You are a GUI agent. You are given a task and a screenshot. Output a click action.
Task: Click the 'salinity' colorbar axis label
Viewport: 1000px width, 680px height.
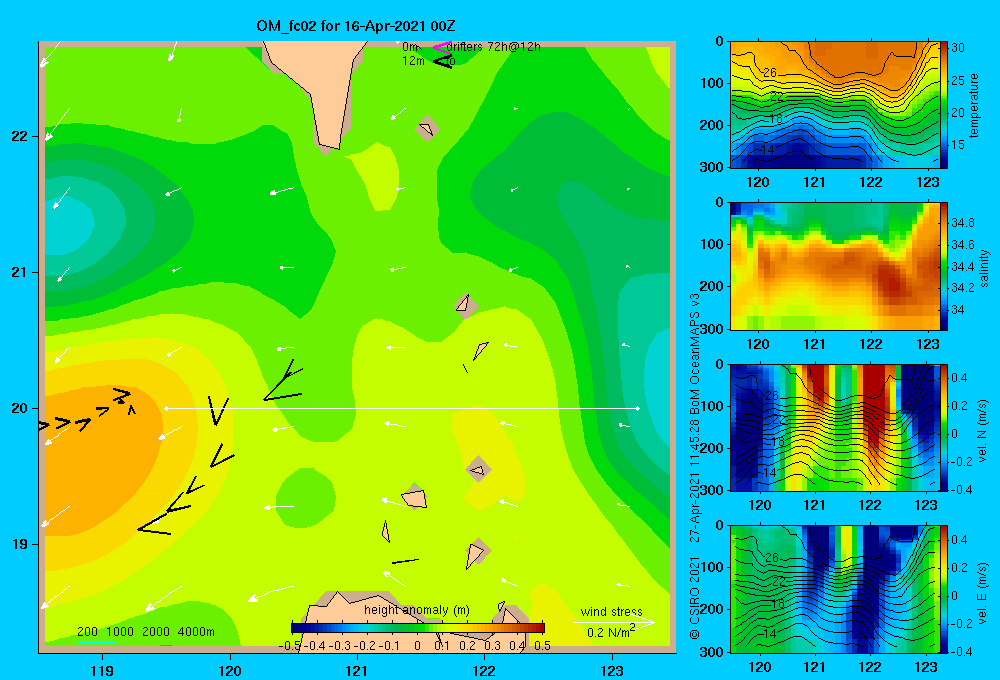(x=984, y=267)
